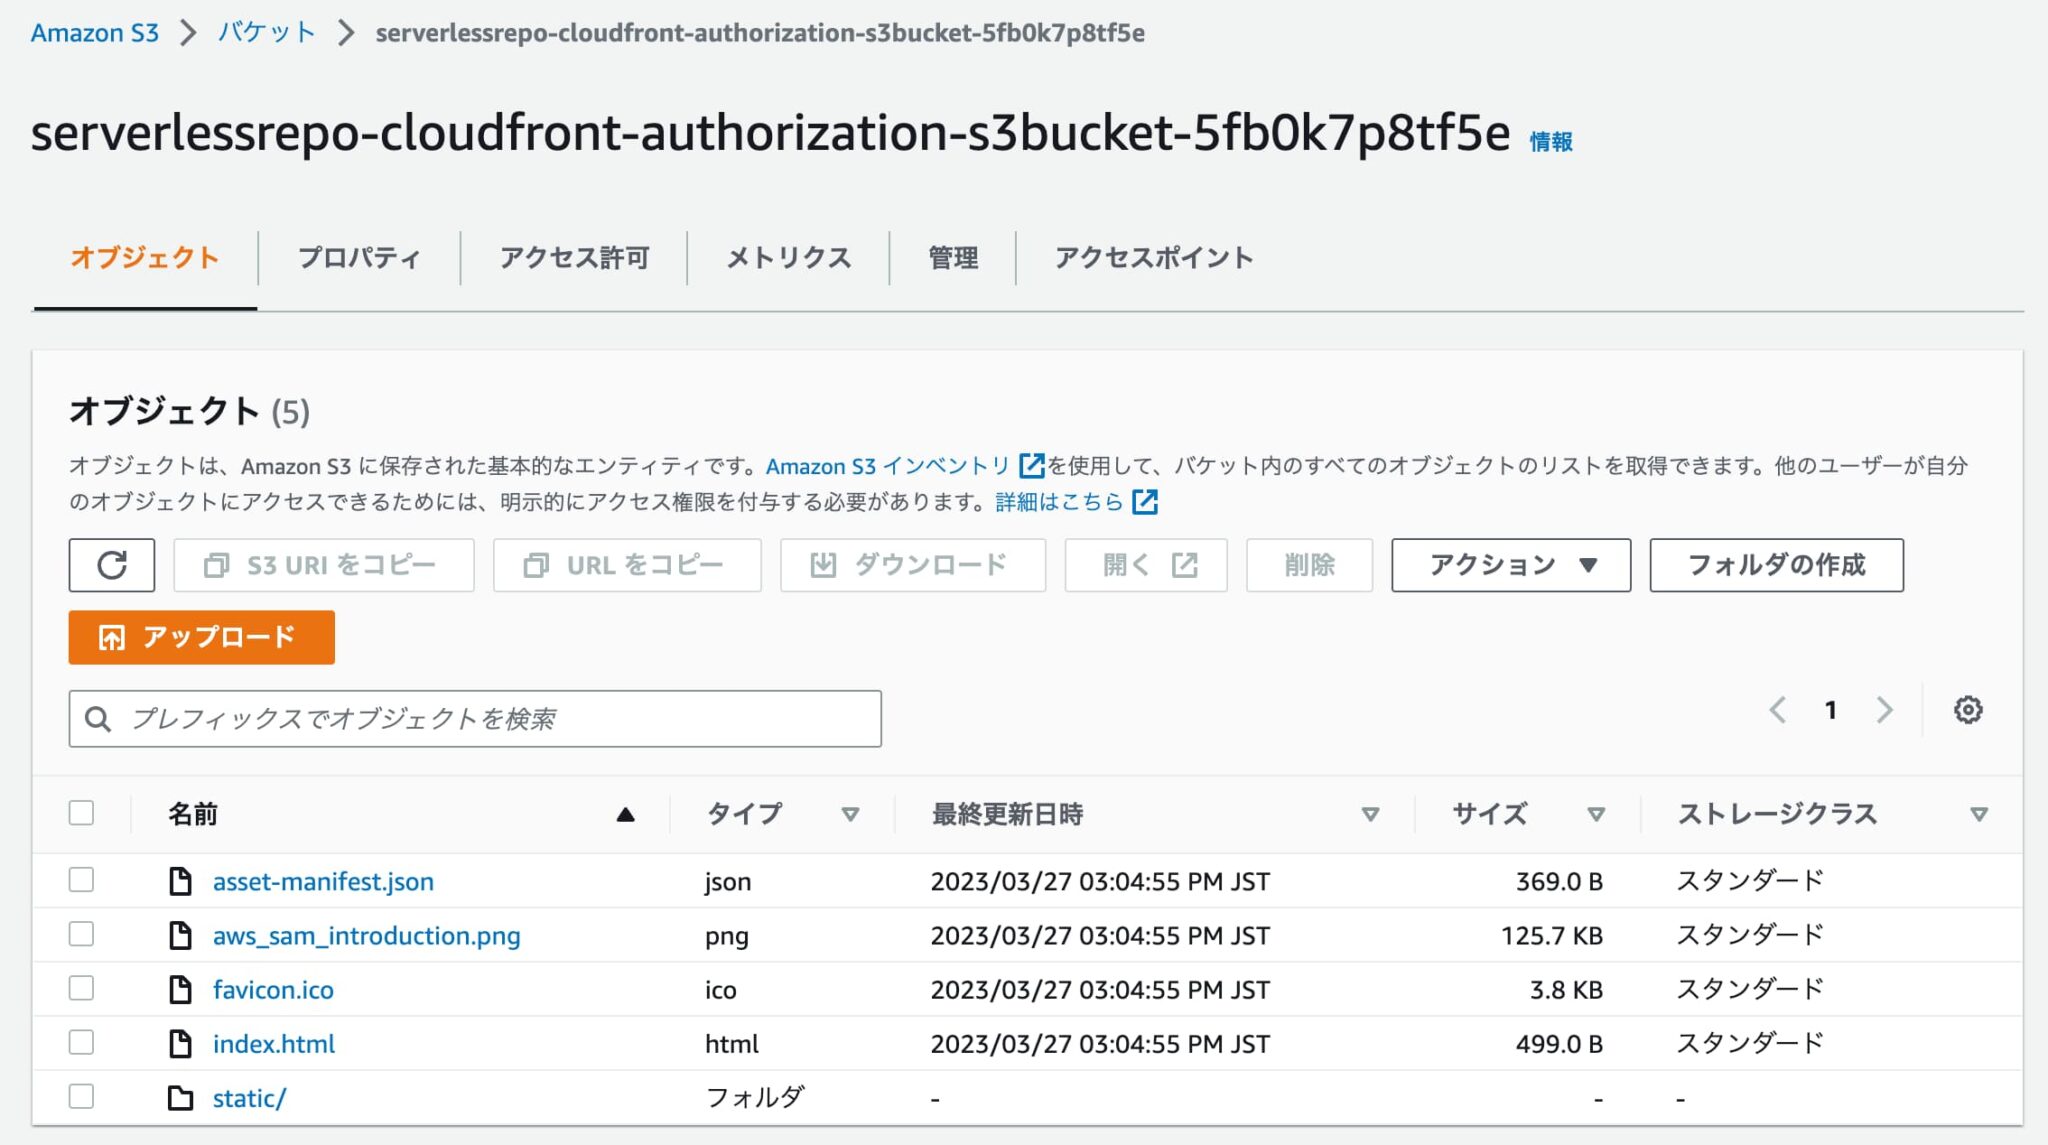Image resolution: width=2048 pixels, height=1145 pixels.
Task: Click inside the prefix search field
Action: (x=474, y=717)
